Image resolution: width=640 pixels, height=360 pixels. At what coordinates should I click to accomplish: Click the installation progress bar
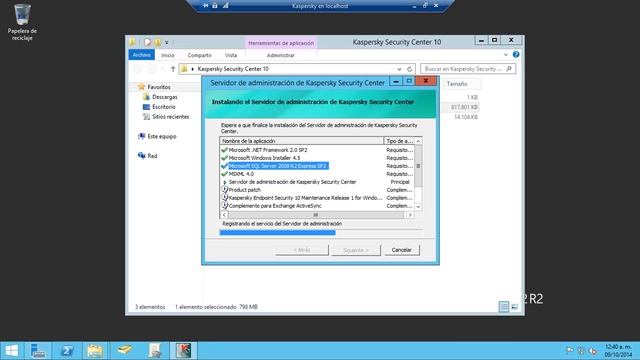(x=321, y=233)
